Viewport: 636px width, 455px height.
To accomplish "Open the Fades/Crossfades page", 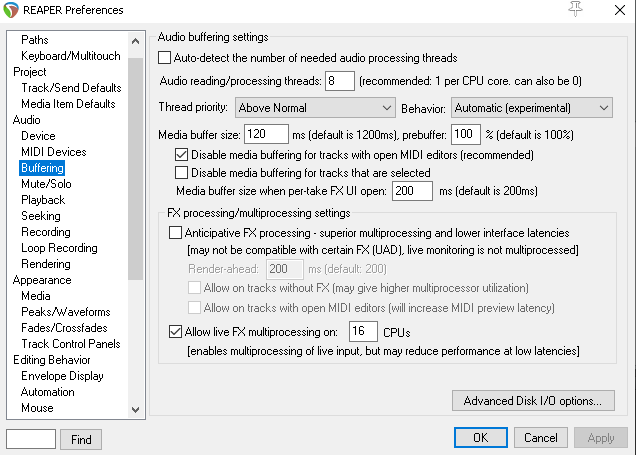I will pyautogui.click(x=64, y=328).
